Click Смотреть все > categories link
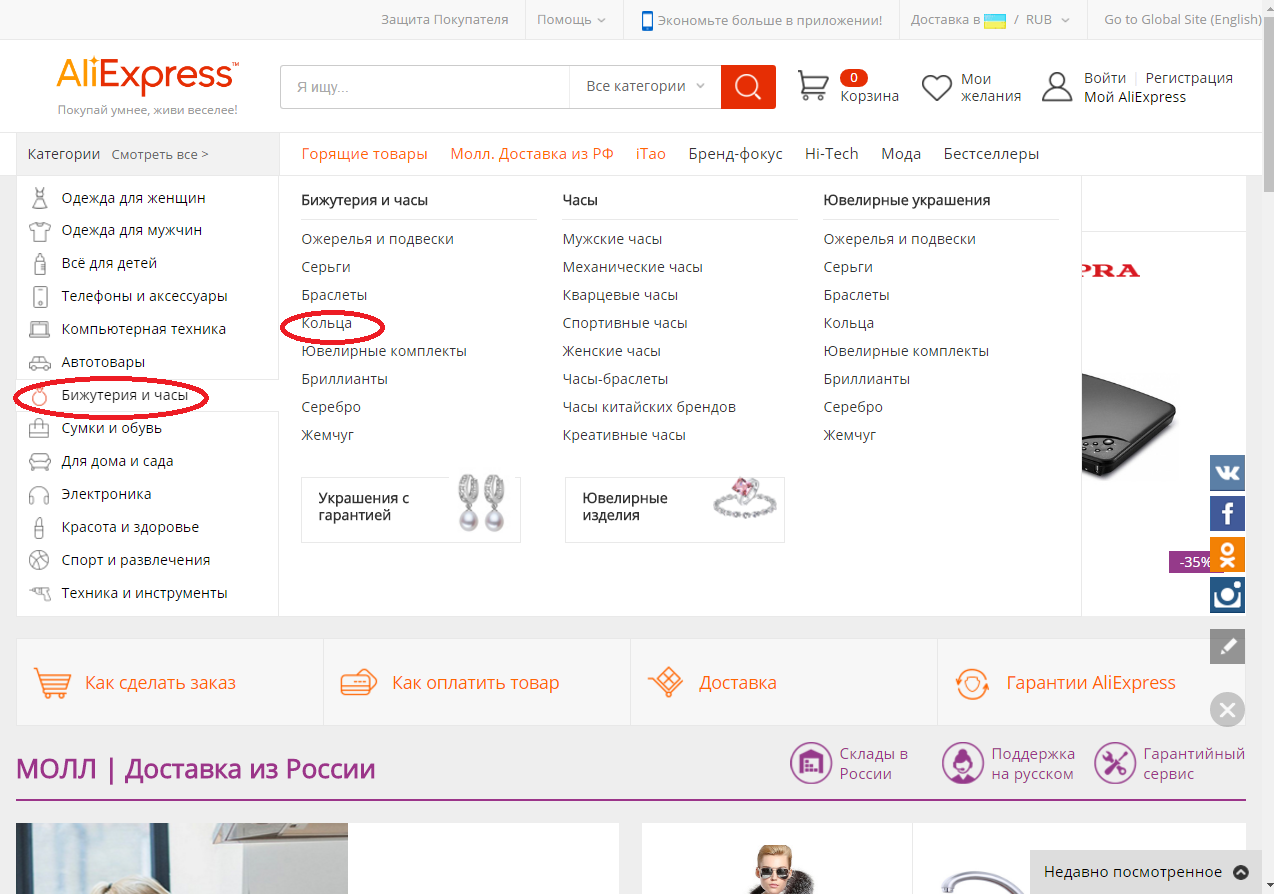1274x894 pixels. [x=160, y=155]
